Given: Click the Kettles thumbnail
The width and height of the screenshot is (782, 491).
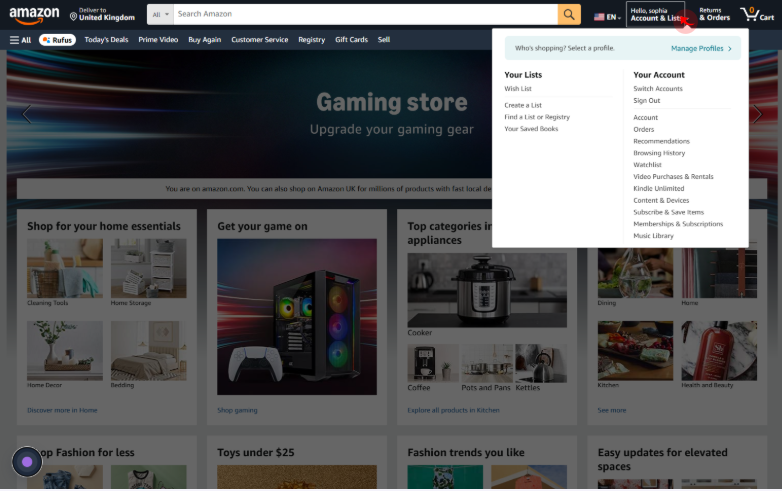Looking at the screenshot, I should (x=541, y=363).
